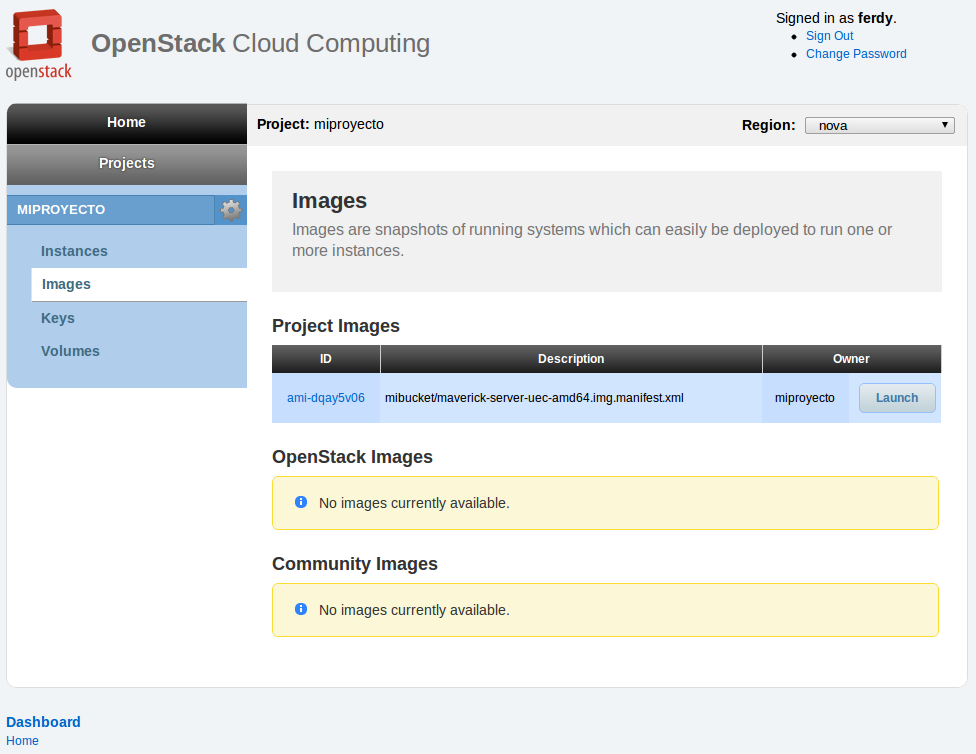The height and width of the screenshot is (754, 976).
Task: Open Keys in the sidebar
Action: [58, 318]
